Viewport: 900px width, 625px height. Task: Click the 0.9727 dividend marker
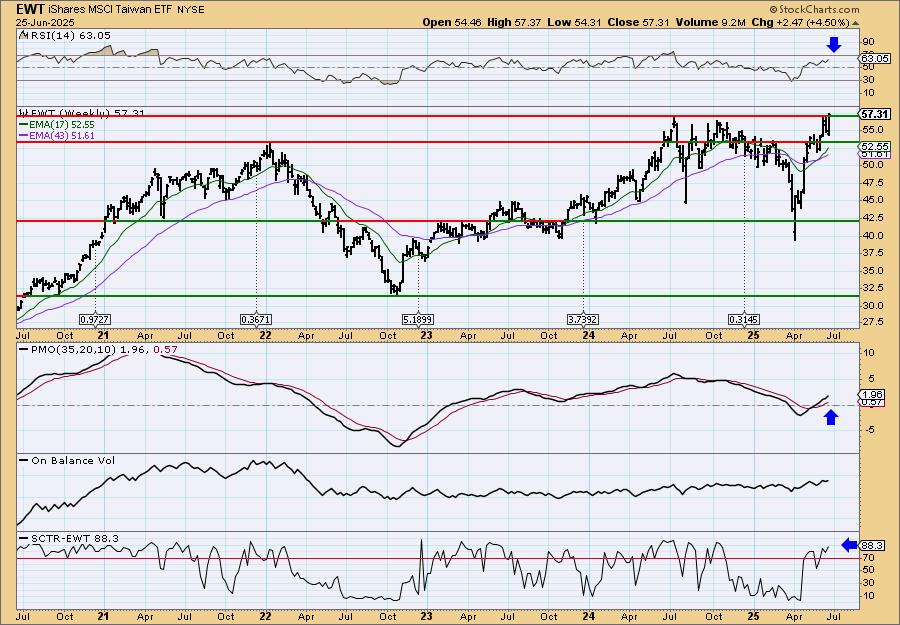pos(95,319)
